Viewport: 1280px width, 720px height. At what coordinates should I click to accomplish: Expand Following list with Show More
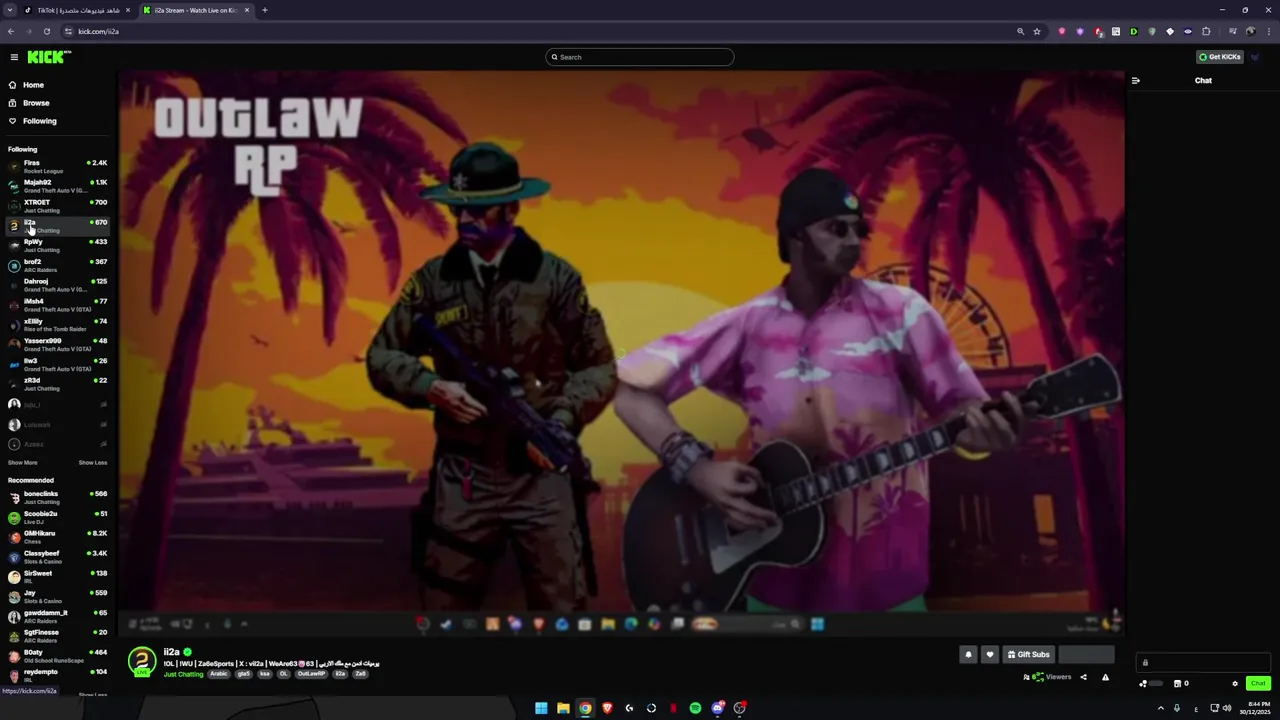22,463
